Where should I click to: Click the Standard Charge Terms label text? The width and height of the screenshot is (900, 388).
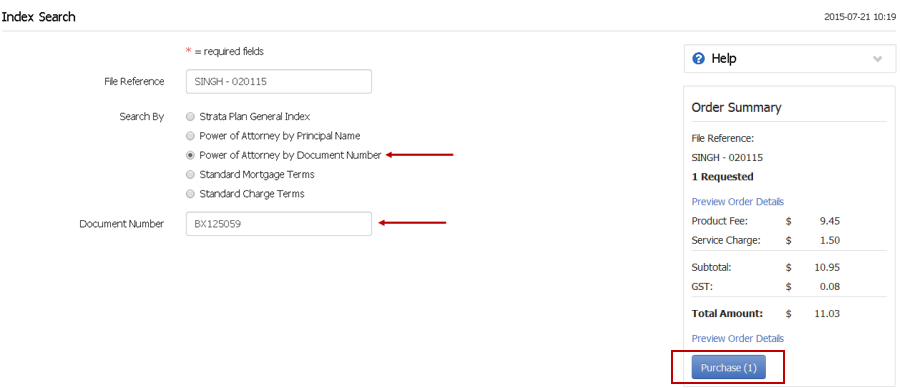click(252, 194)
